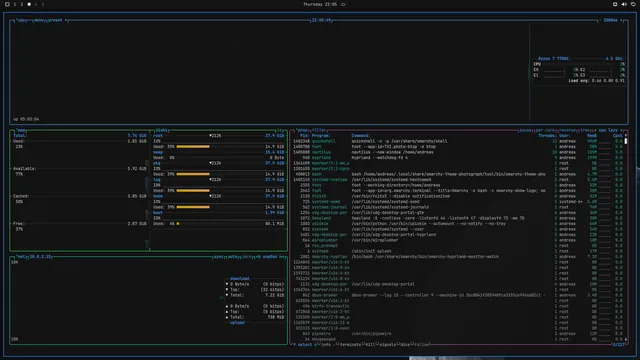Select the nautilus --new-window process row
640x360 pixels.
(459, 152)
